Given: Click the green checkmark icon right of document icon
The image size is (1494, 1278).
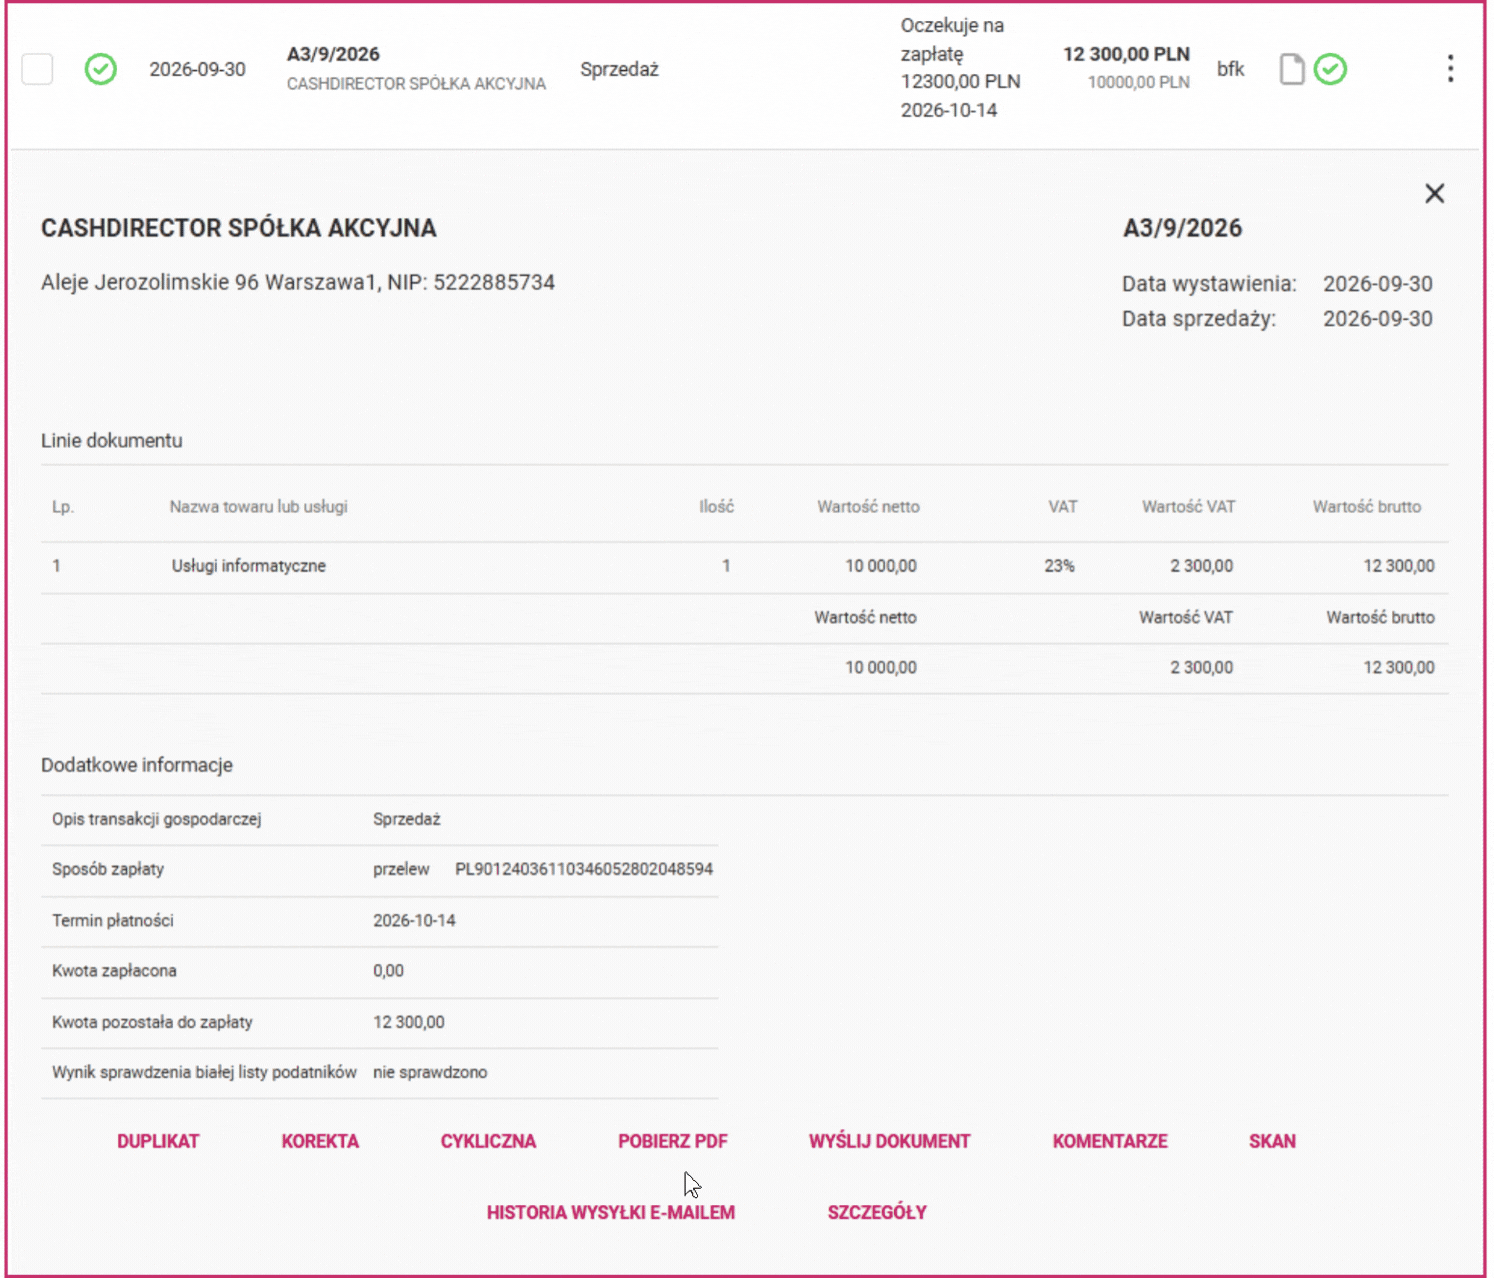Looking at the screenshot, I should click(x=1330, y=69).
